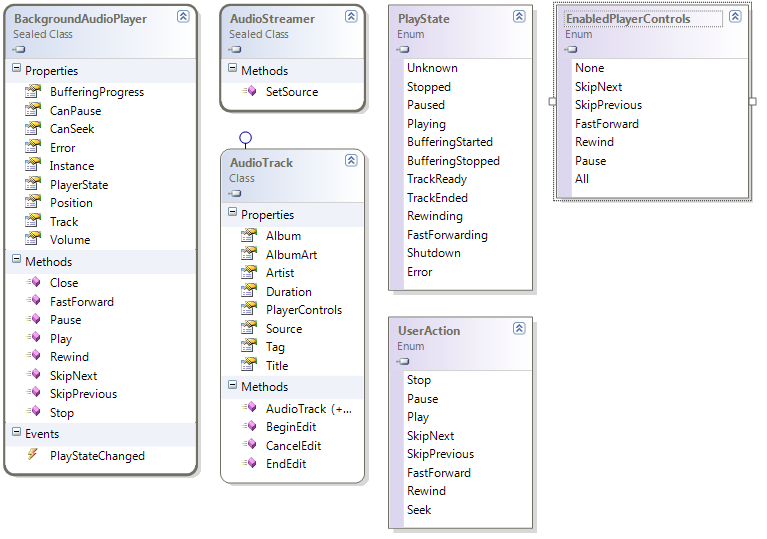Click the BackgroundAudioPlayer header tag icon
This screenshot has height=539, width=767.
coord(19,49)
